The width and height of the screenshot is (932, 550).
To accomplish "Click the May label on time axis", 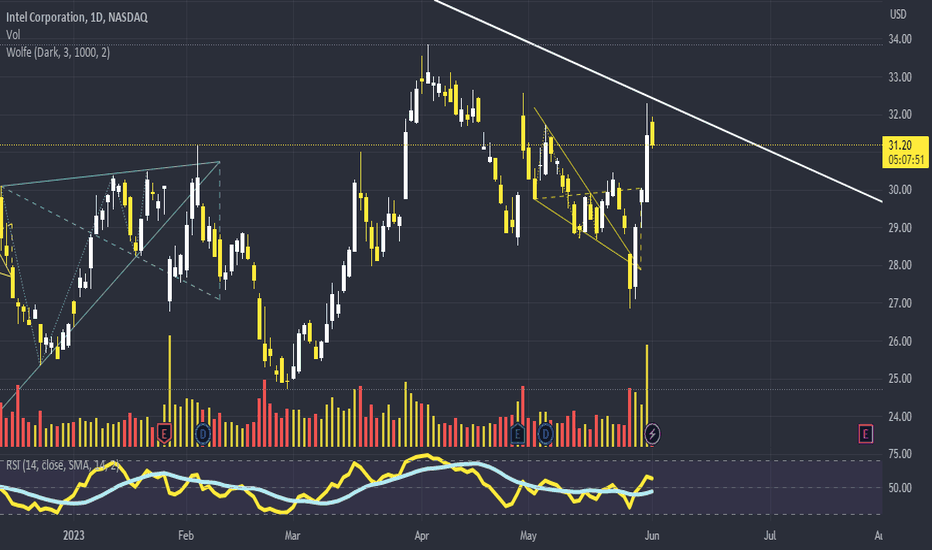I will click(528, 536).
